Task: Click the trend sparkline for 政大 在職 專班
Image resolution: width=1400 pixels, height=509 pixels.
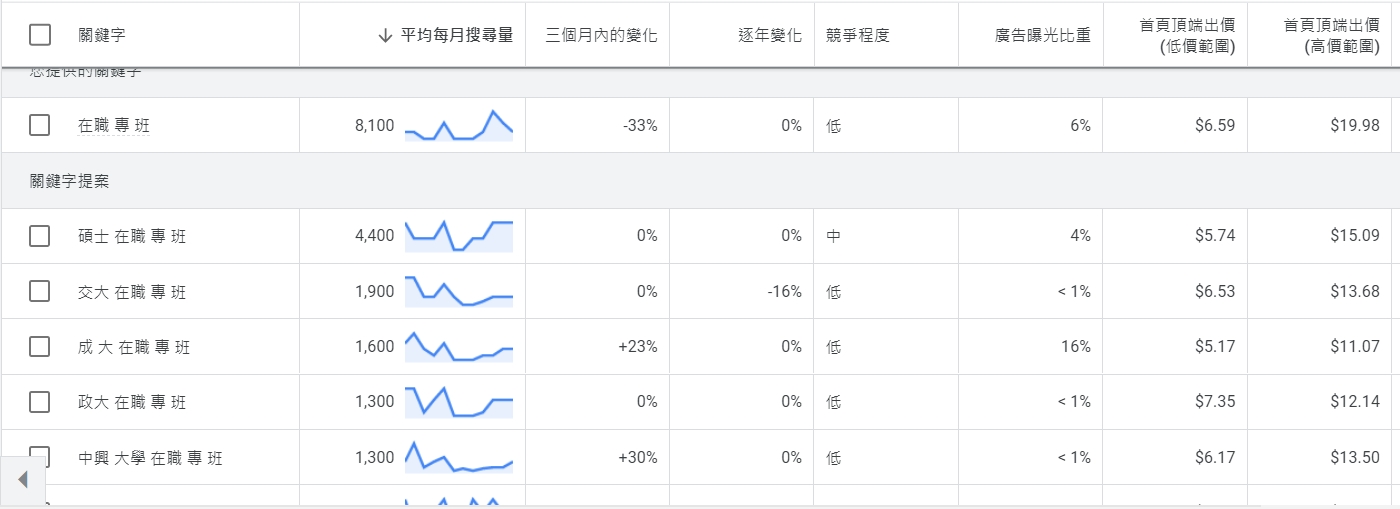Action: 459,402
